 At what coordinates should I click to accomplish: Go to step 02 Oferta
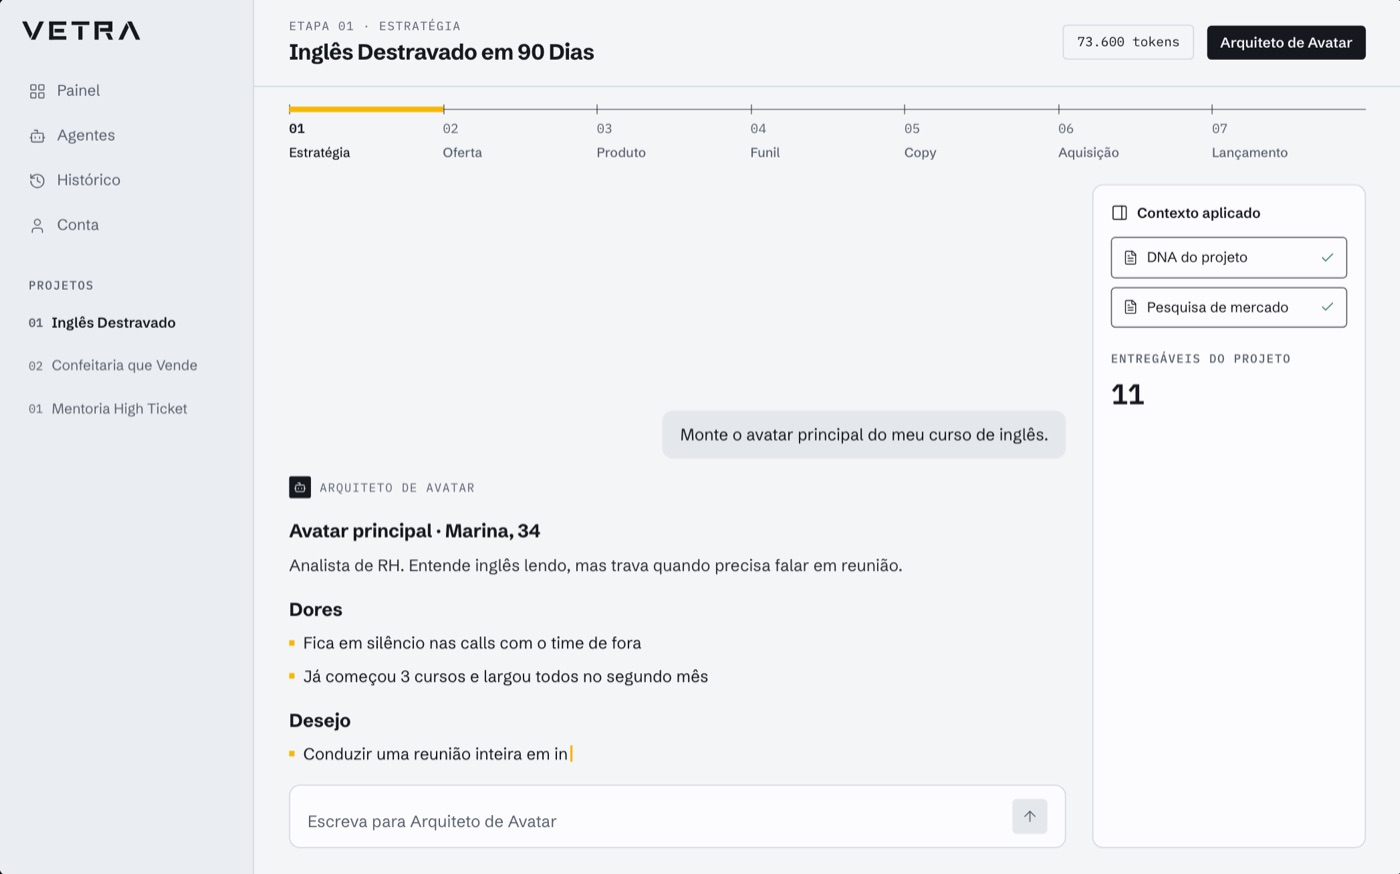click(462, 141)
